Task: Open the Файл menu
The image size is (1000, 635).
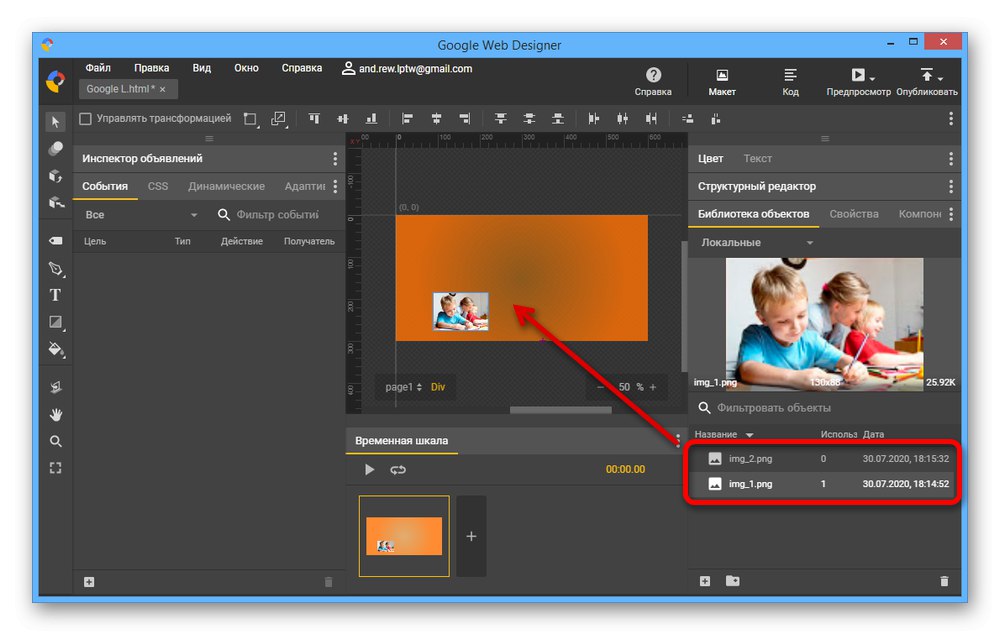Action: pos(98,68)
